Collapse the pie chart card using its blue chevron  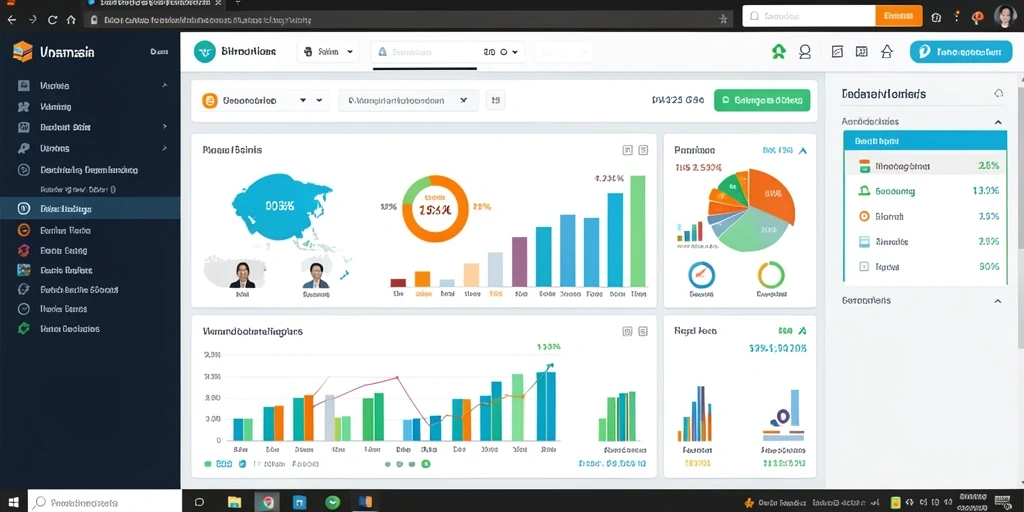point(803,150)
